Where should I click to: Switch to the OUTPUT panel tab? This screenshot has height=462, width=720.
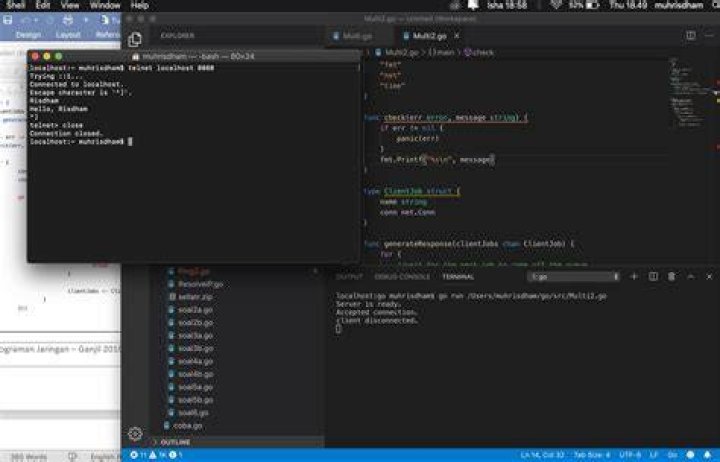coord(349,277)
